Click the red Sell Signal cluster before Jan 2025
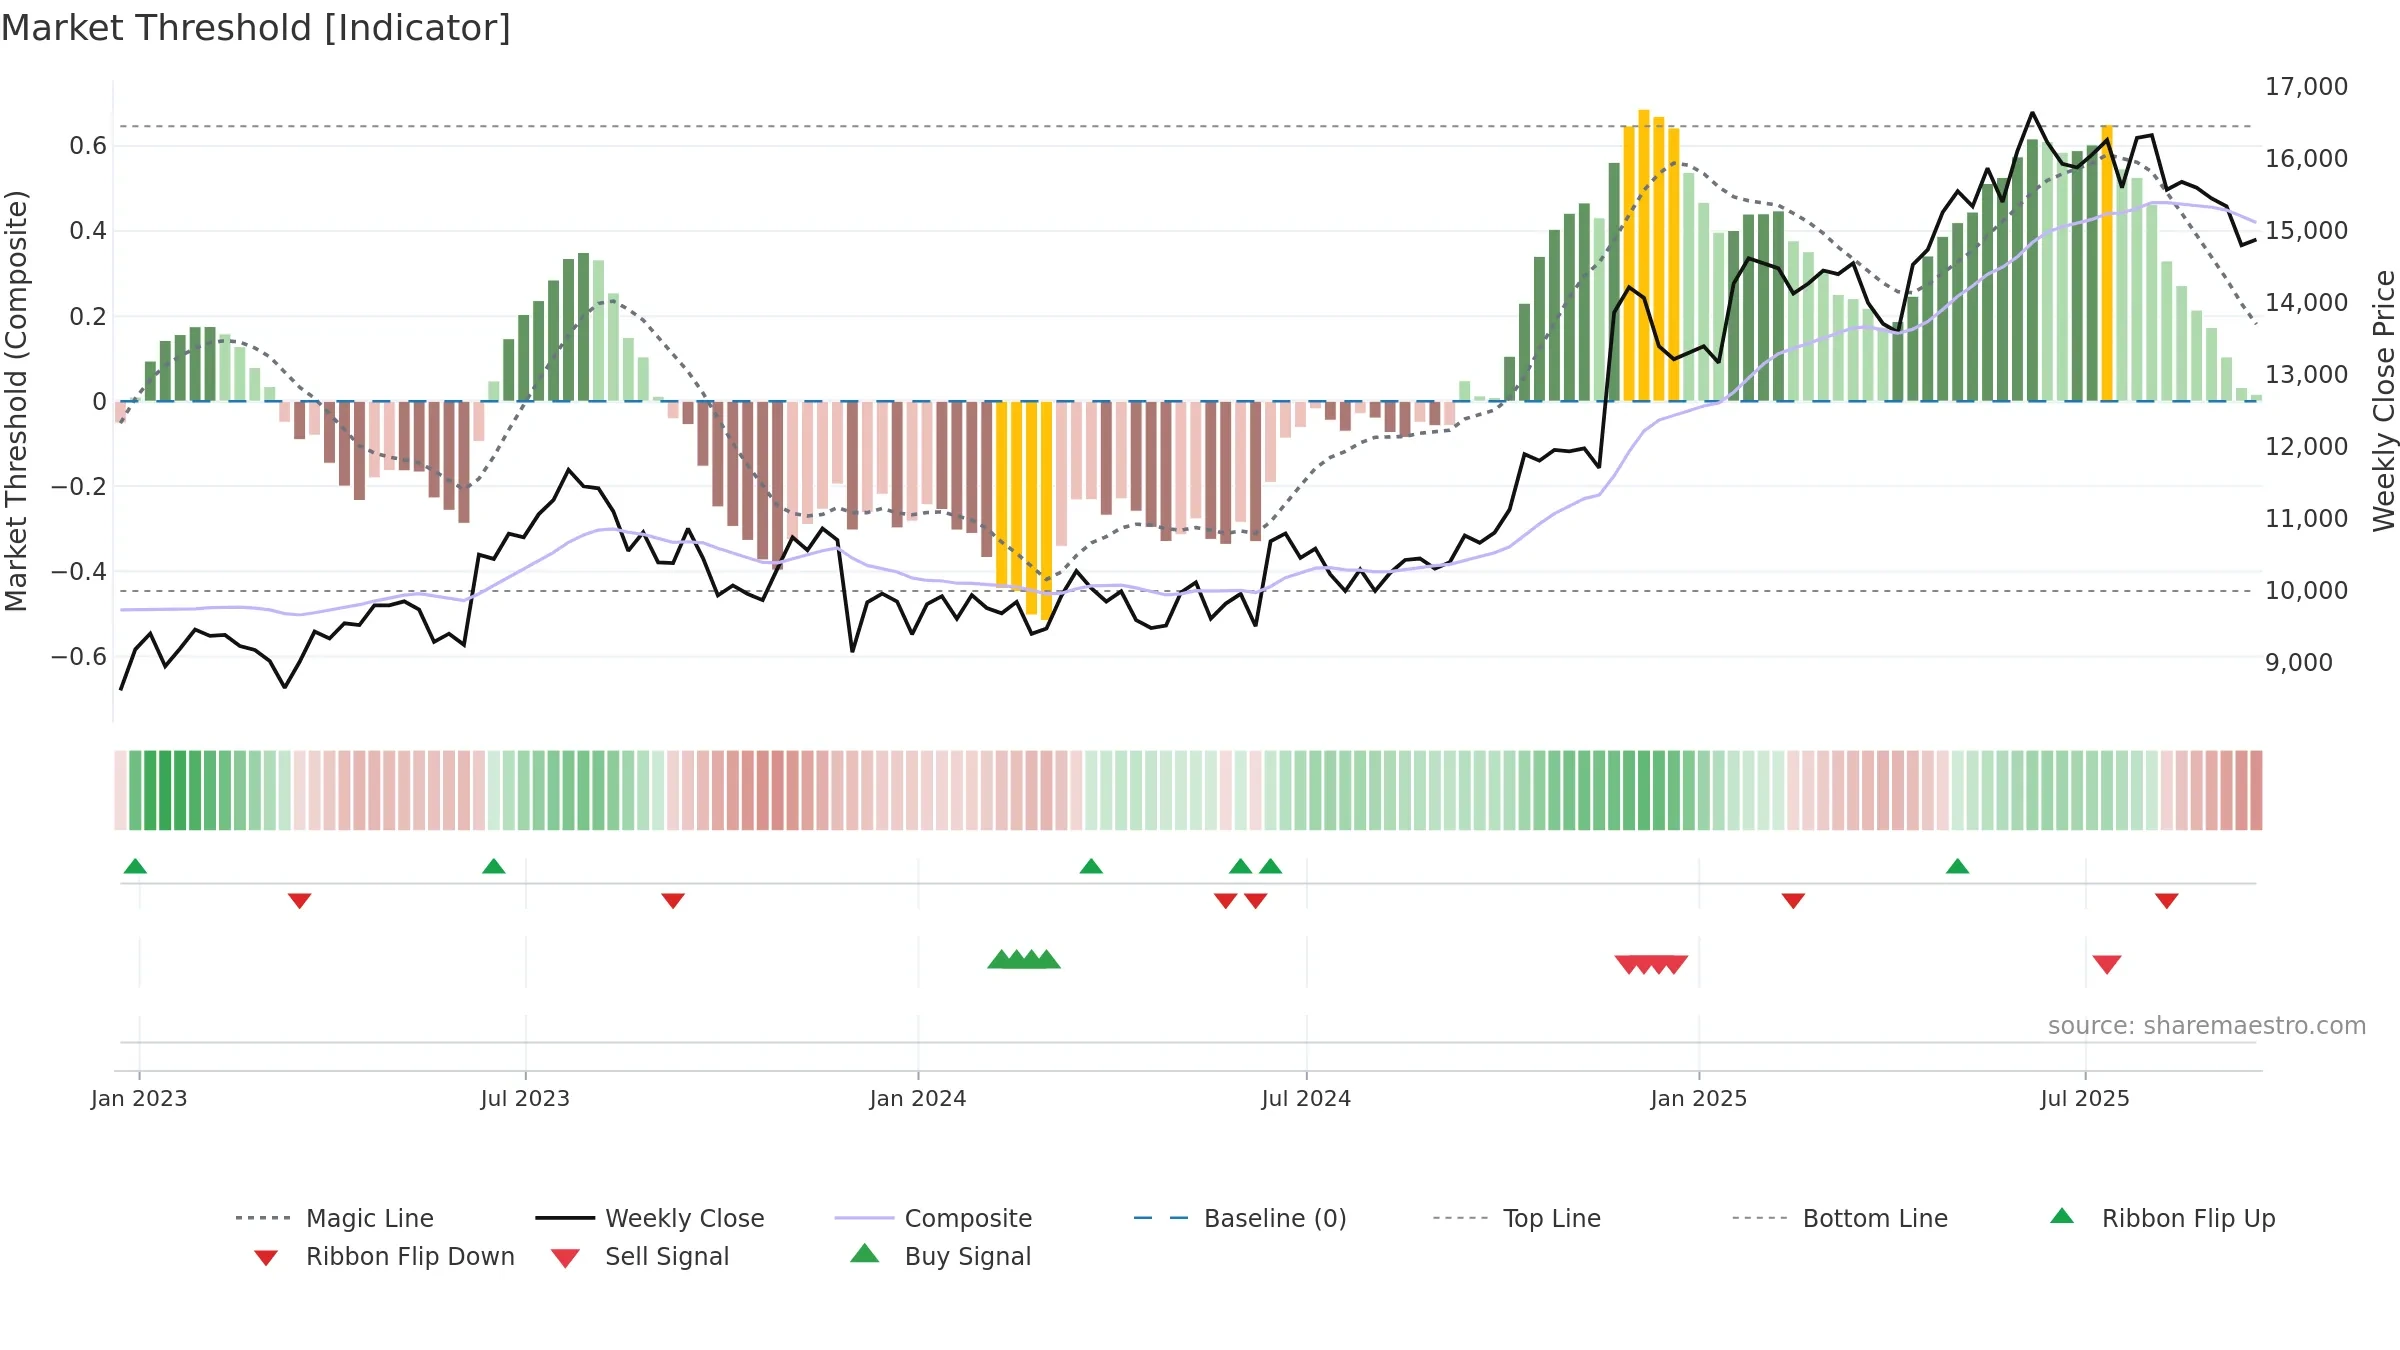Image resolution: width=2400 pixels, height=1350 pixels. point(1651,965)
